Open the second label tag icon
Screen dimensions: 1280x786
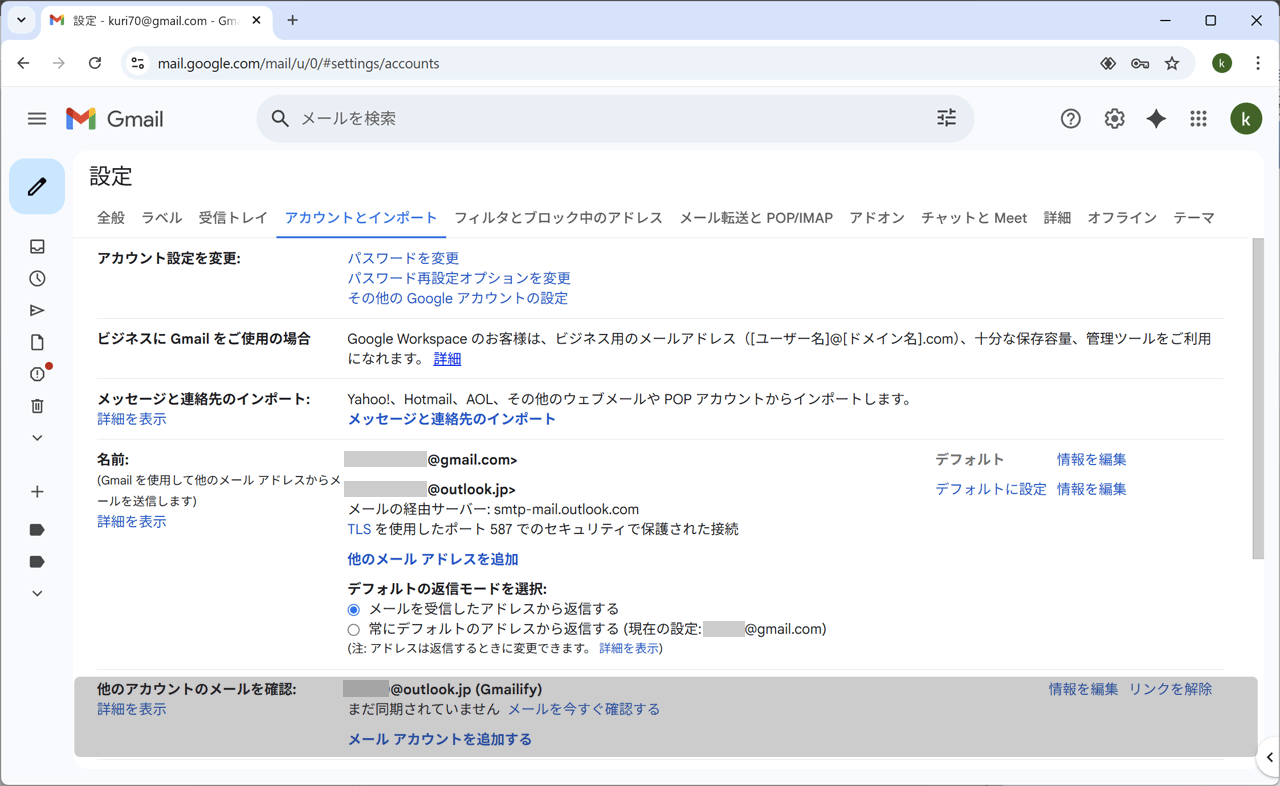click(x=37, y=562)
